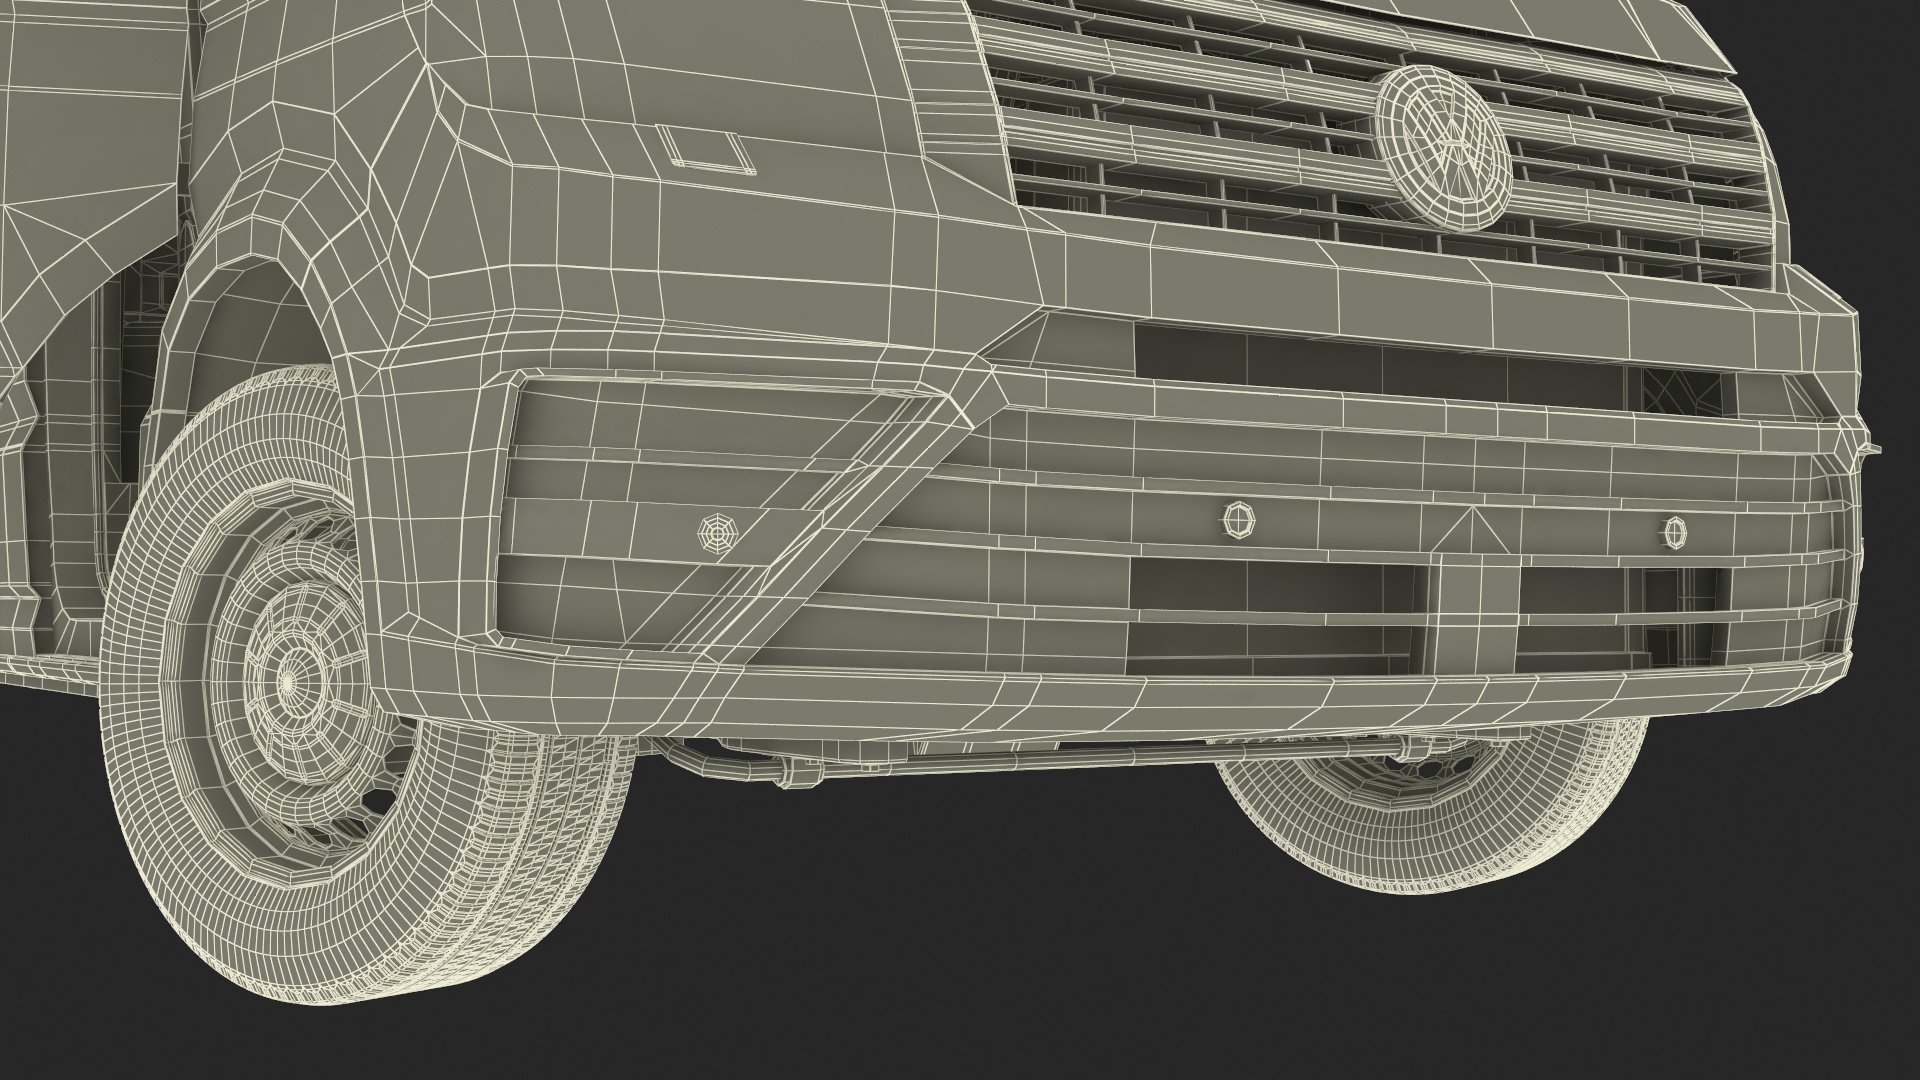Select the right round bumper sensor
This screenshot has height=1080, width=1920.
(x=1674, y=532)
